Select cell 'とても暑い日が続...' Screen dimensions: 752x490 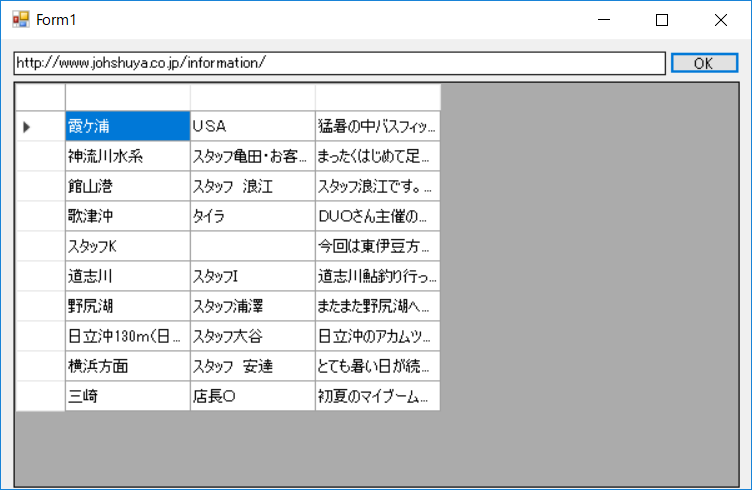(378, 366)
